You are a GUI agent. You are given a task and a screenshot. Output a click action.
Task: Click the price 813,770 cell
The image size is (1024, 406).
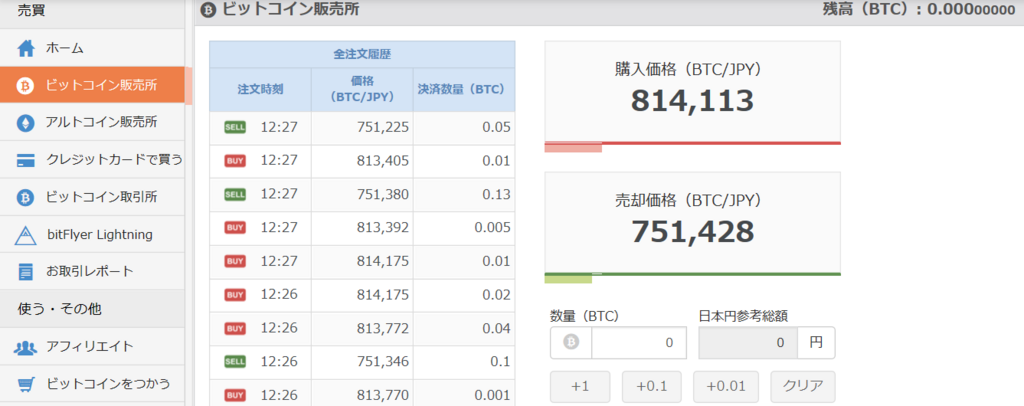point(362,393)
